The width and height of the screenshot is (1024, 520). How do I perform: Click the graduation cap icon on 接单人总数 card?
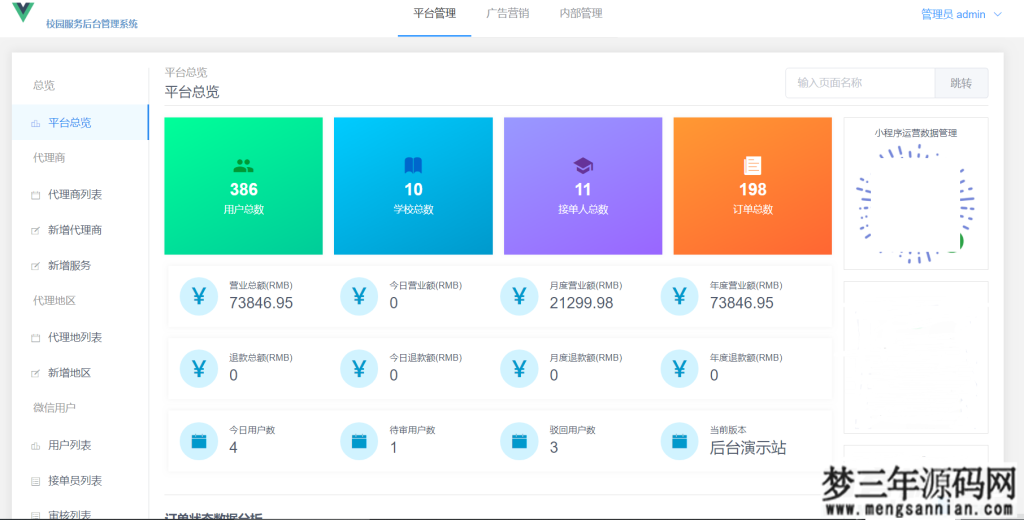(583, 166)
